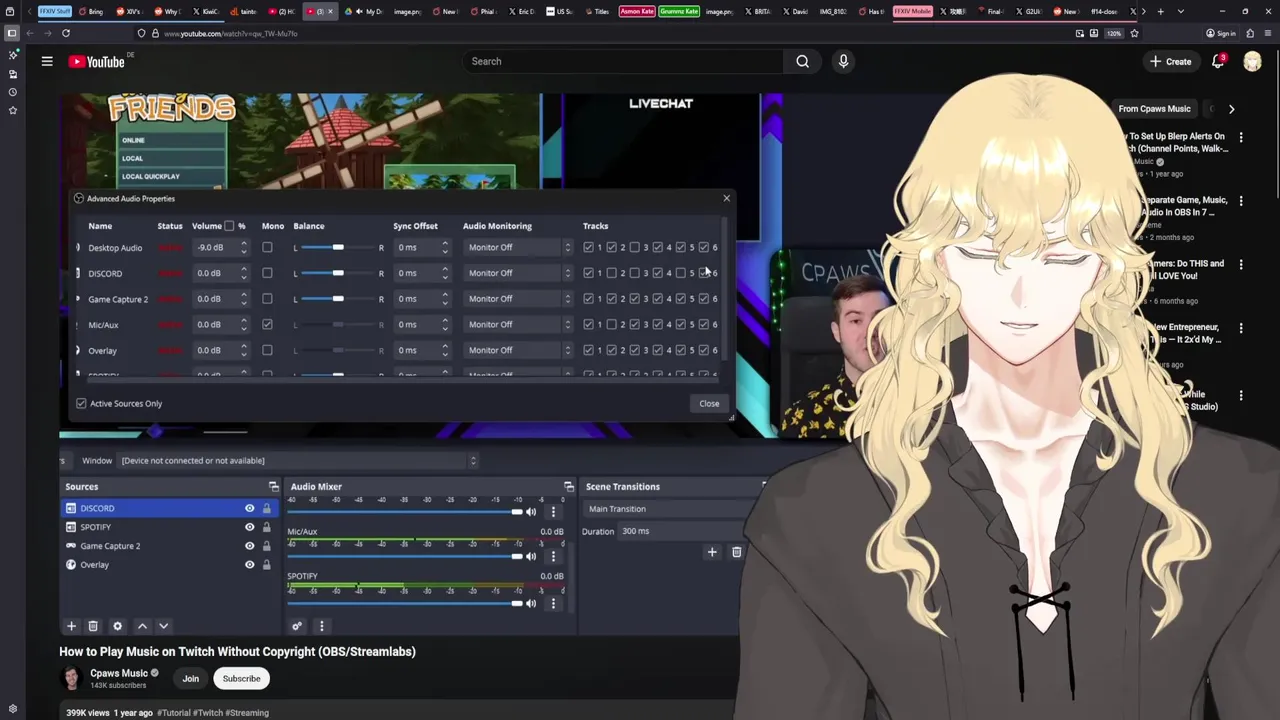This screenshot has width=1280, height=720.
Task: Open Game Capture 2 monitoring dropdown
Action: tap(518, 298)
